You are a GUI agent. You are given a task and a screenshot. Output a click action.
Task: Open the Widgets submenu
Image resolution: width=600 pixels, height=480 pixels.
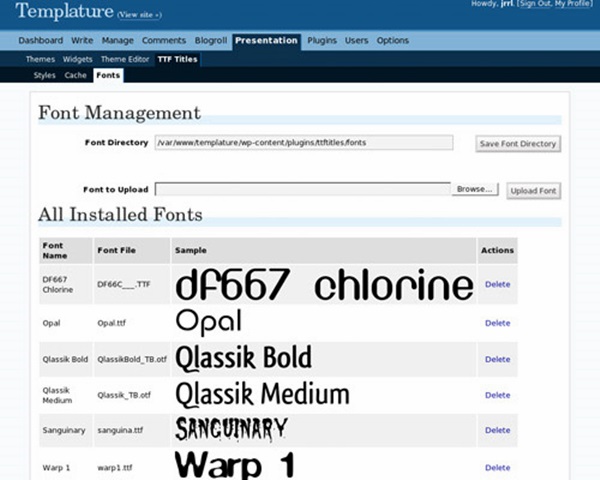coord(77,59)
